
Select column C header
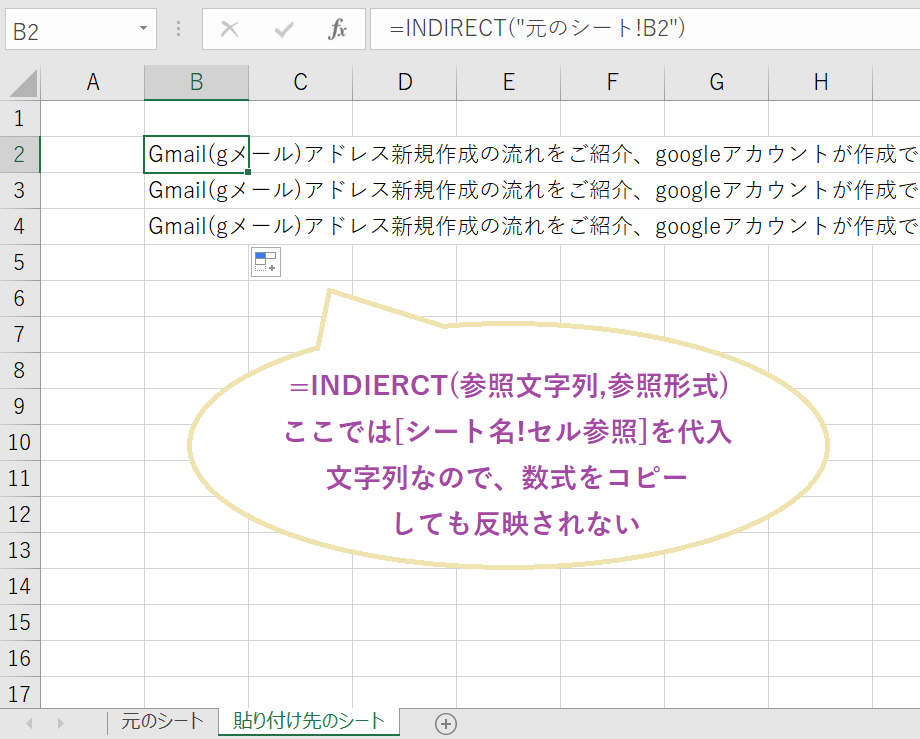(x=300, y=82)
